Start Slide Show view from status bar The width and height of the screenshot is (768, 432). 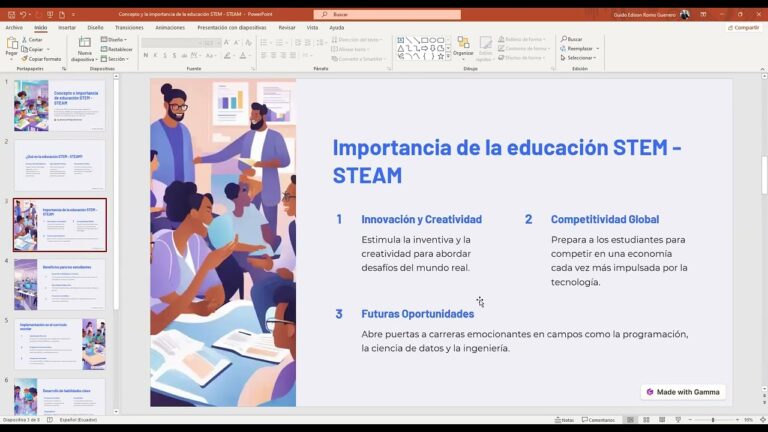(678, 420)
